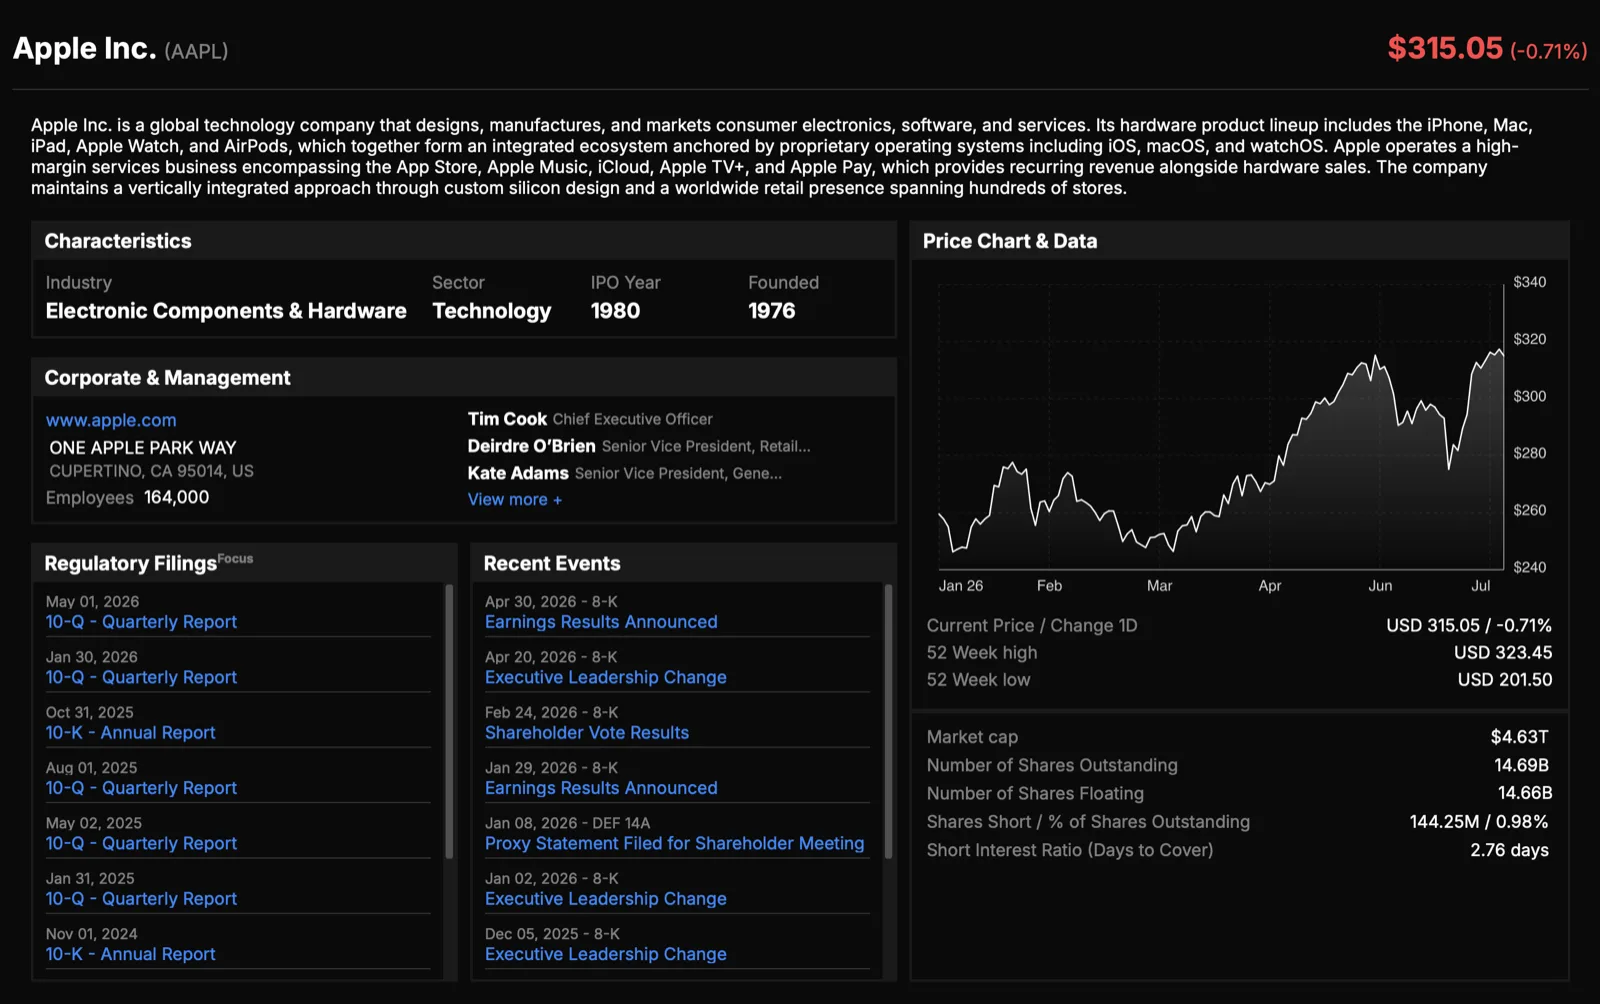Open Jan 29, 2026 Earnings Results Announced
The width and height of the screenshot is (1600, 1004).
pyautogui.click(x=601, y=788)
